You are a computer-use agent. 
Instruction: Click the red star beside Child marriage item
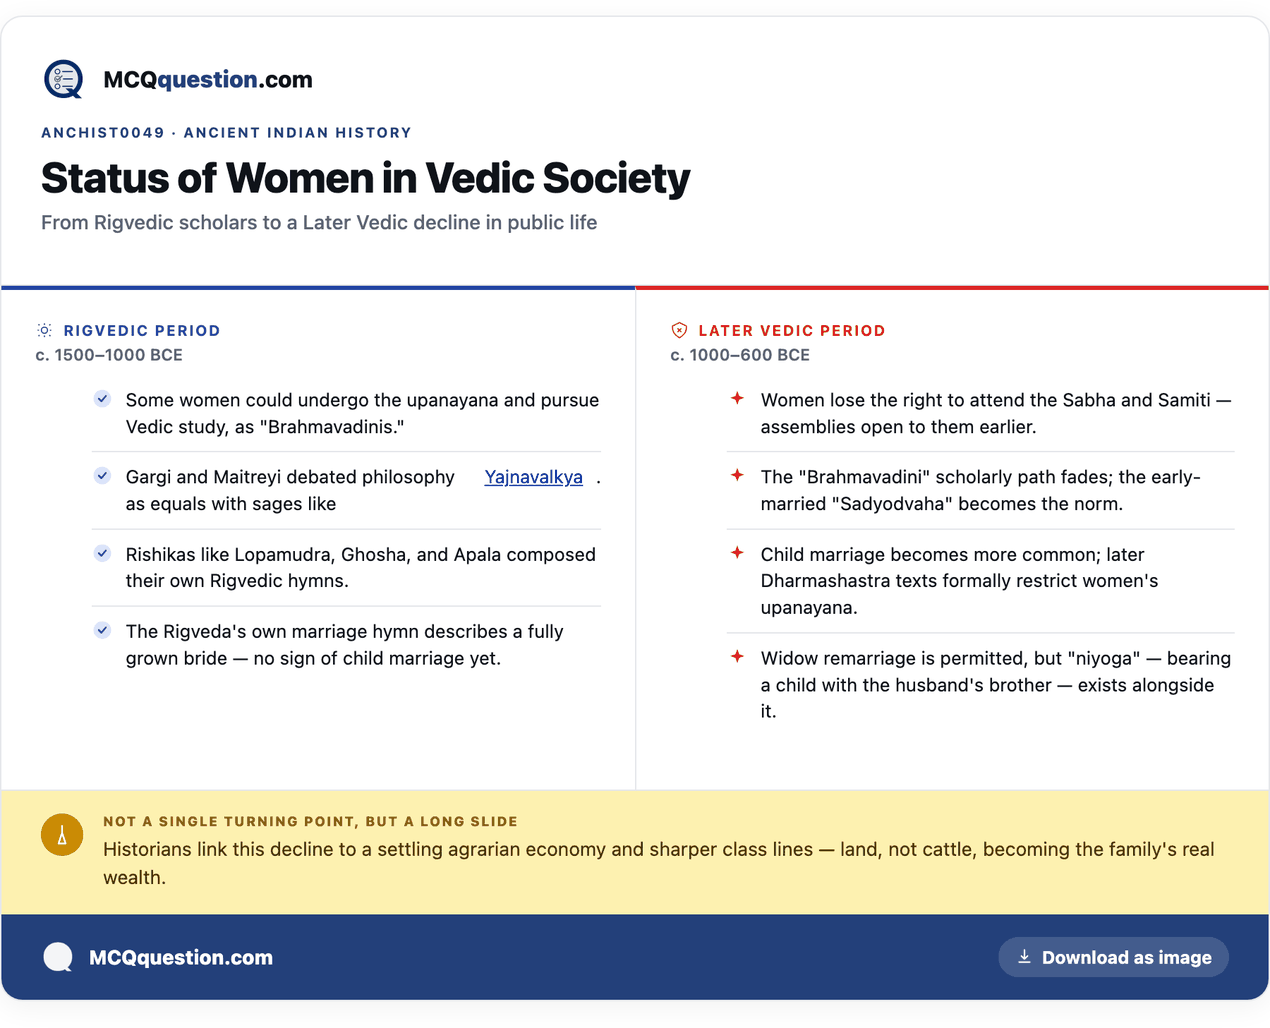pyautogui.click(x=737, y=553)
